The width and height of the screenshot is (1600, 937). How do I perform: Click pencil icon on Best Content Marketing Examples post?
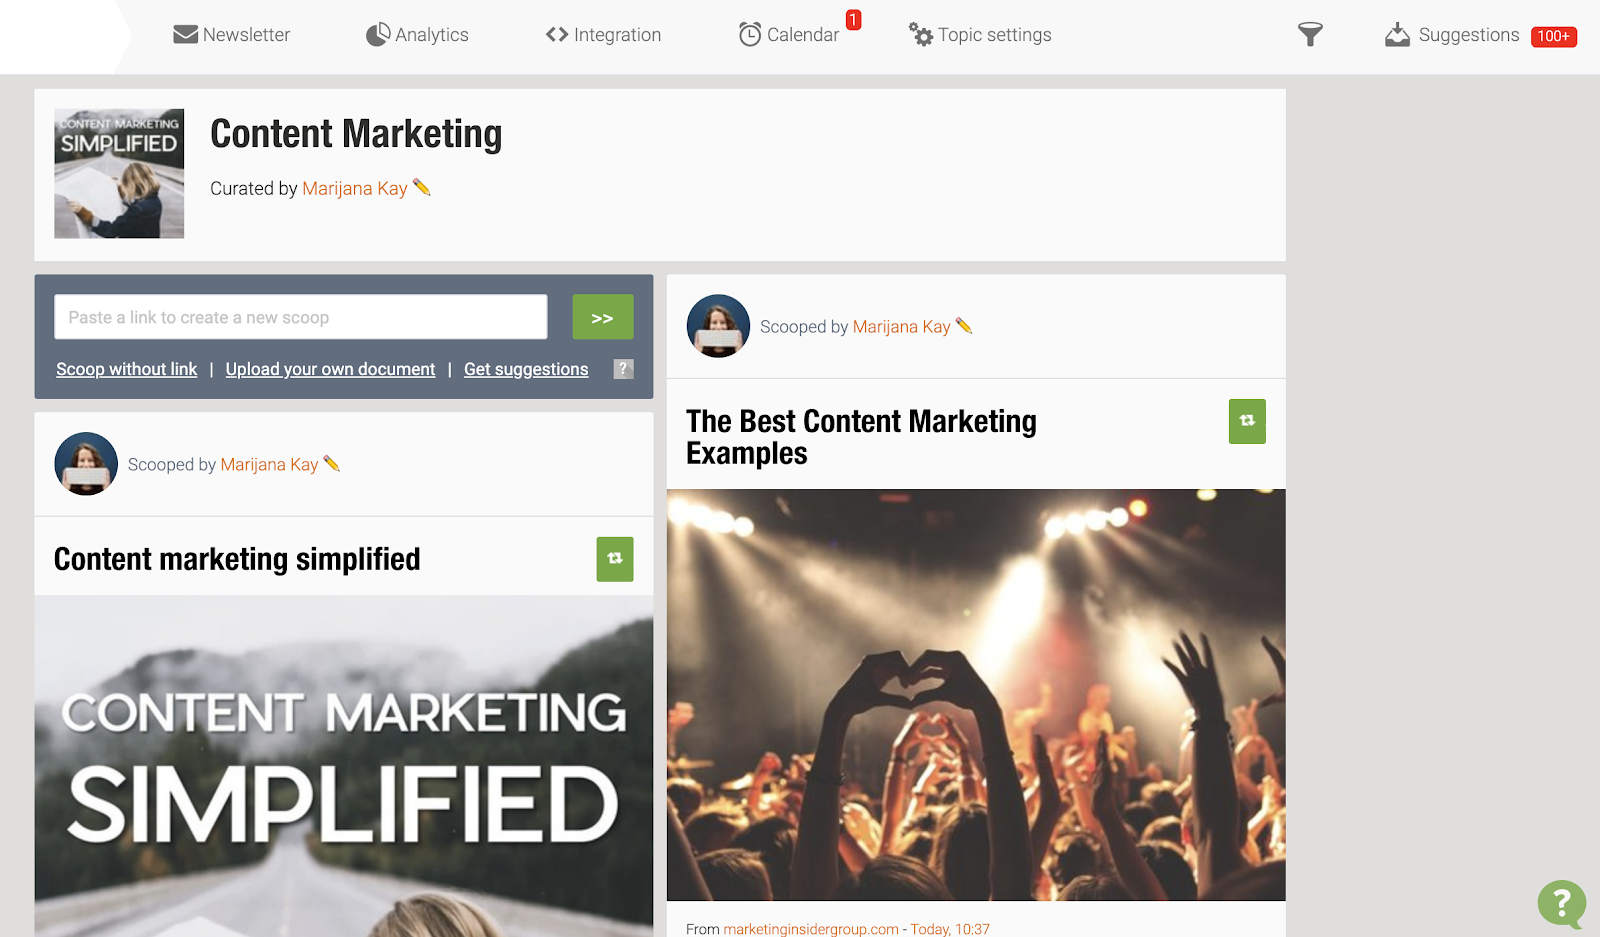point(964,325)
